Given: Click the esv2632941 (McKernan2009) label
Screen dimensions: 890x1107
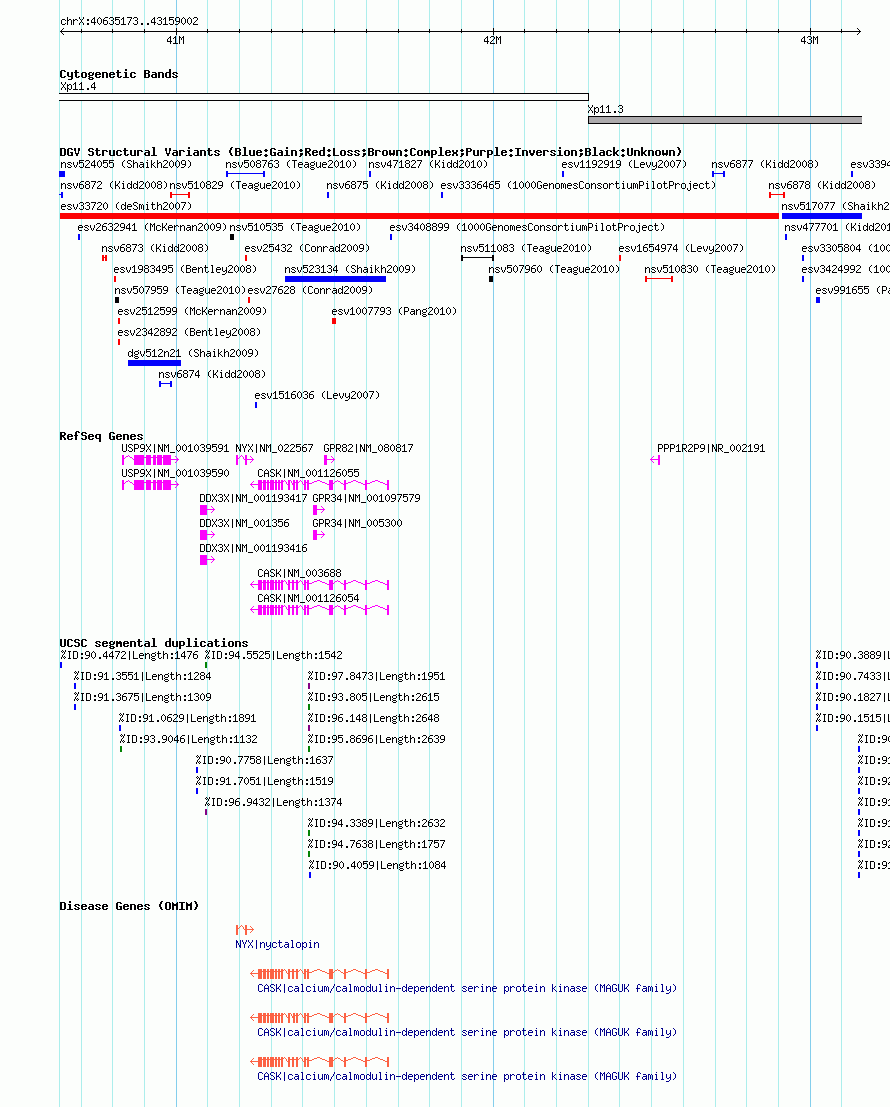Looking at the screenshot, I should [152, 227].
